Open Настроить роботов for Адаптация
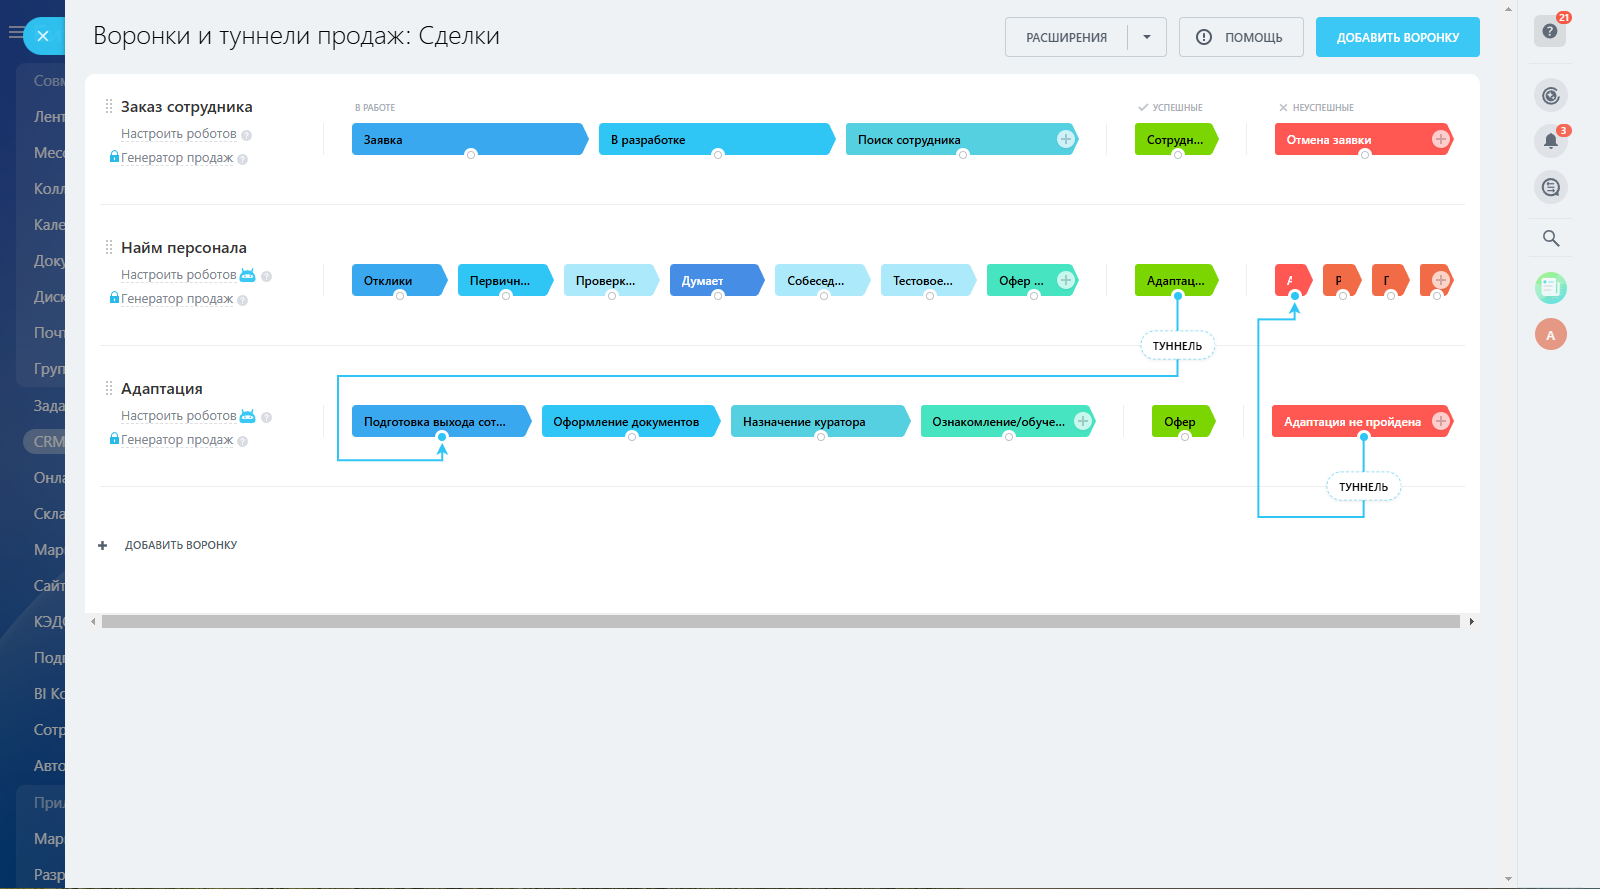The height and width of the screenshot is (889, 1600). 179,416
